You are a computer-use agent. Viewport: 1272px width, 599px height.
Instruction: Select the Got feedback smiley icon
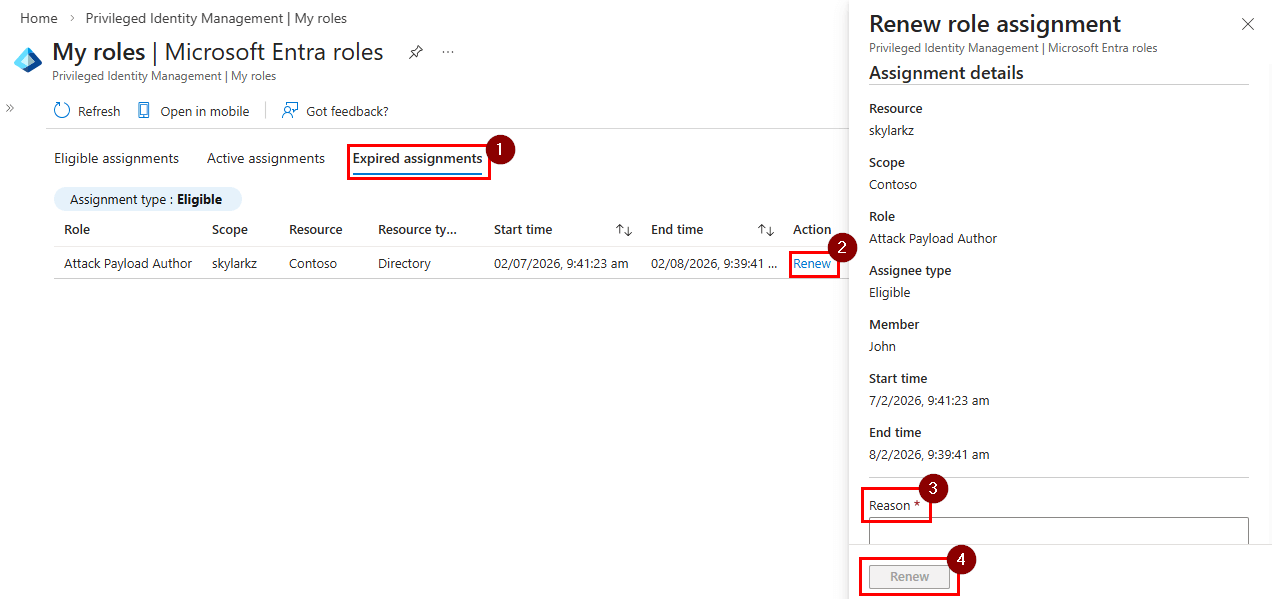coord(290,110)
